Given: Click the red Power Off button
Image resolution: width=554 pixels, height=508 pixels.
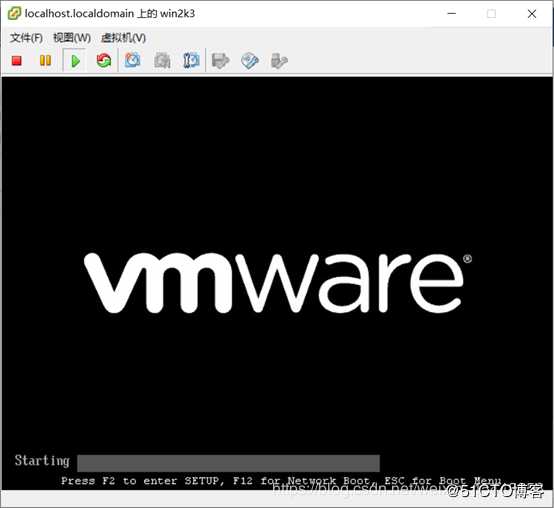Looking at the screenshot, I should [17, 61].
